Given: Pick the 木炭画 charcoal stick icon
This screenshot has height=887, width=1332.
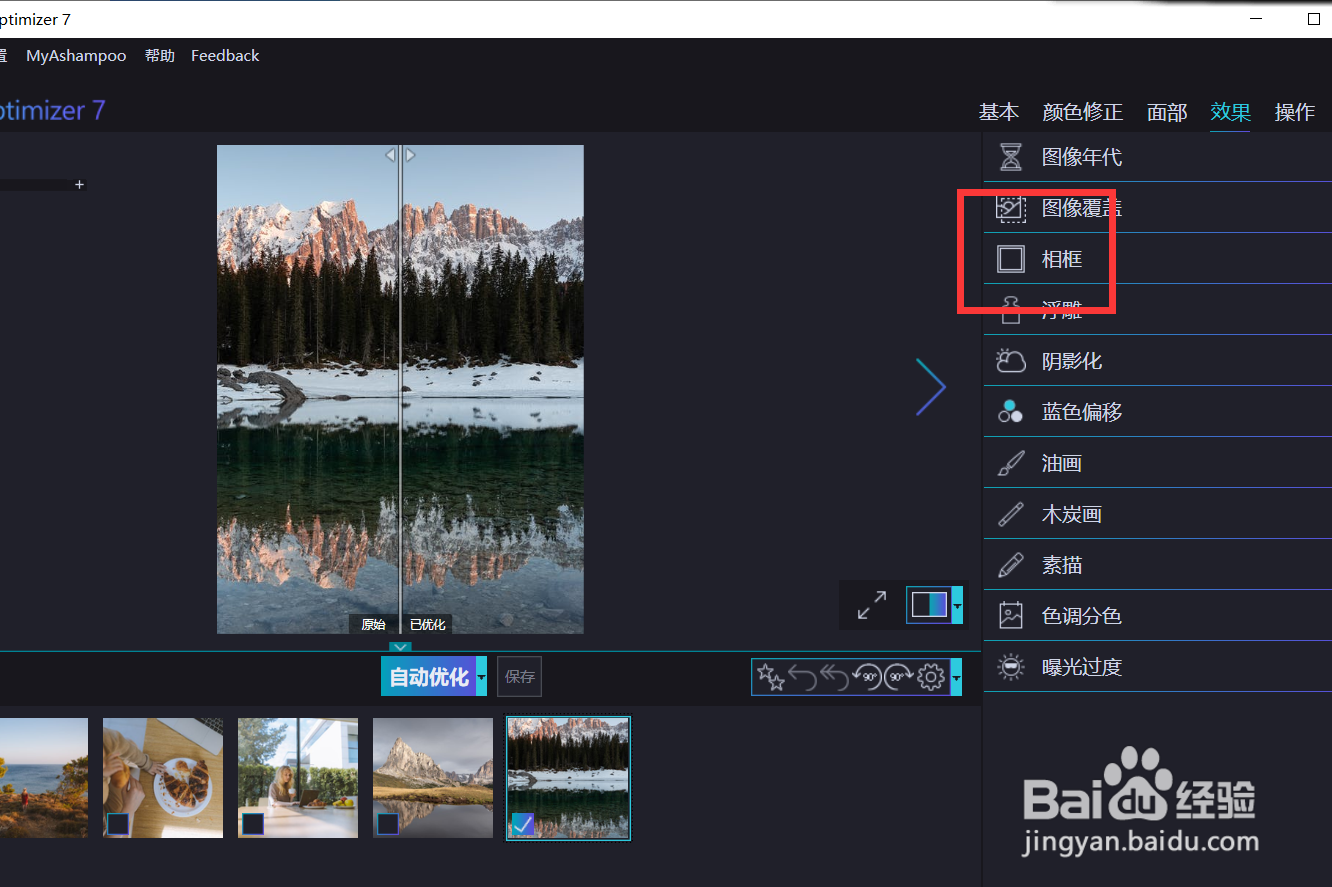Looking at the screenshot, I should [1011, 514].
